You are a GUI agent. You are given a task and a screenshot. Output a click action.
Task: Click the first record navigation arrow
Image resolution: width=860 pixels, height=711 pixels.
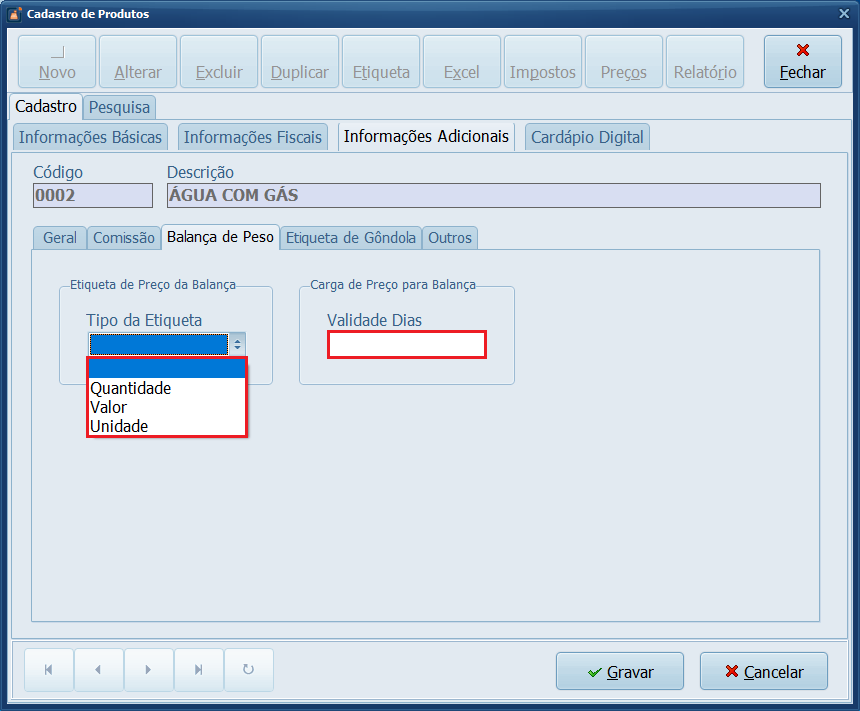(x=48, y=670)
